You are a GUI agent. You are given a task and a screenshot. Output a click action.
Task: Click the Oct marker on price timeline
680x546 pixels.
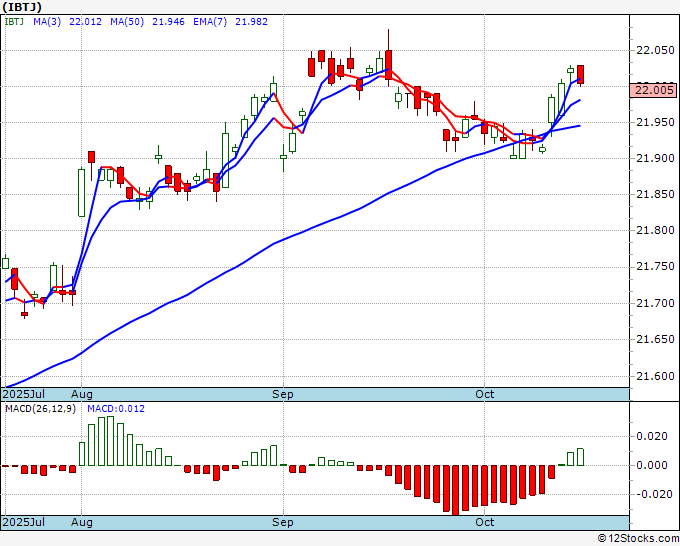[x=484, y=394]
